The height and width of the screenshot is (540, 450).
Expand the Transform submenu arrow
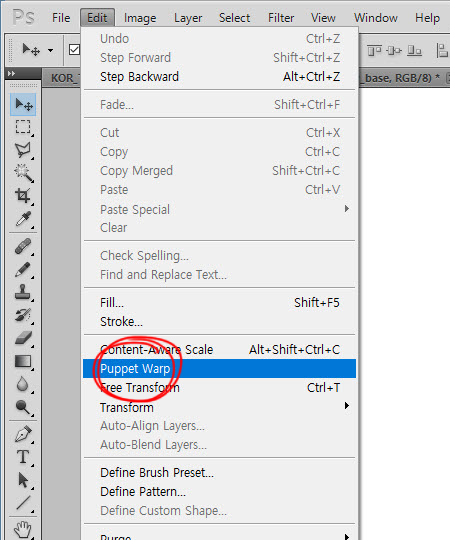pos(347,406)
